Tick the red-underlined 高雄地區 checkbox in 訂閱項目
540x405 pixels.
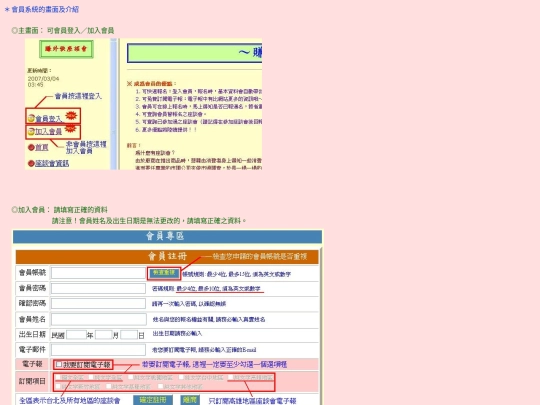[230, 377]
